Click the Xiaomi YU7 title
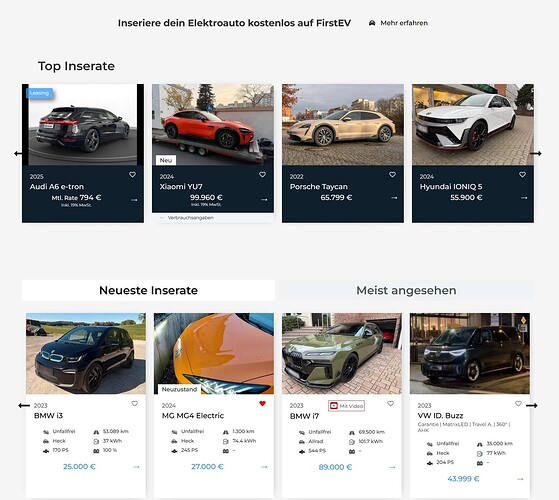Image resolution: width=559 pixels, height=500 pixels. 181,187
